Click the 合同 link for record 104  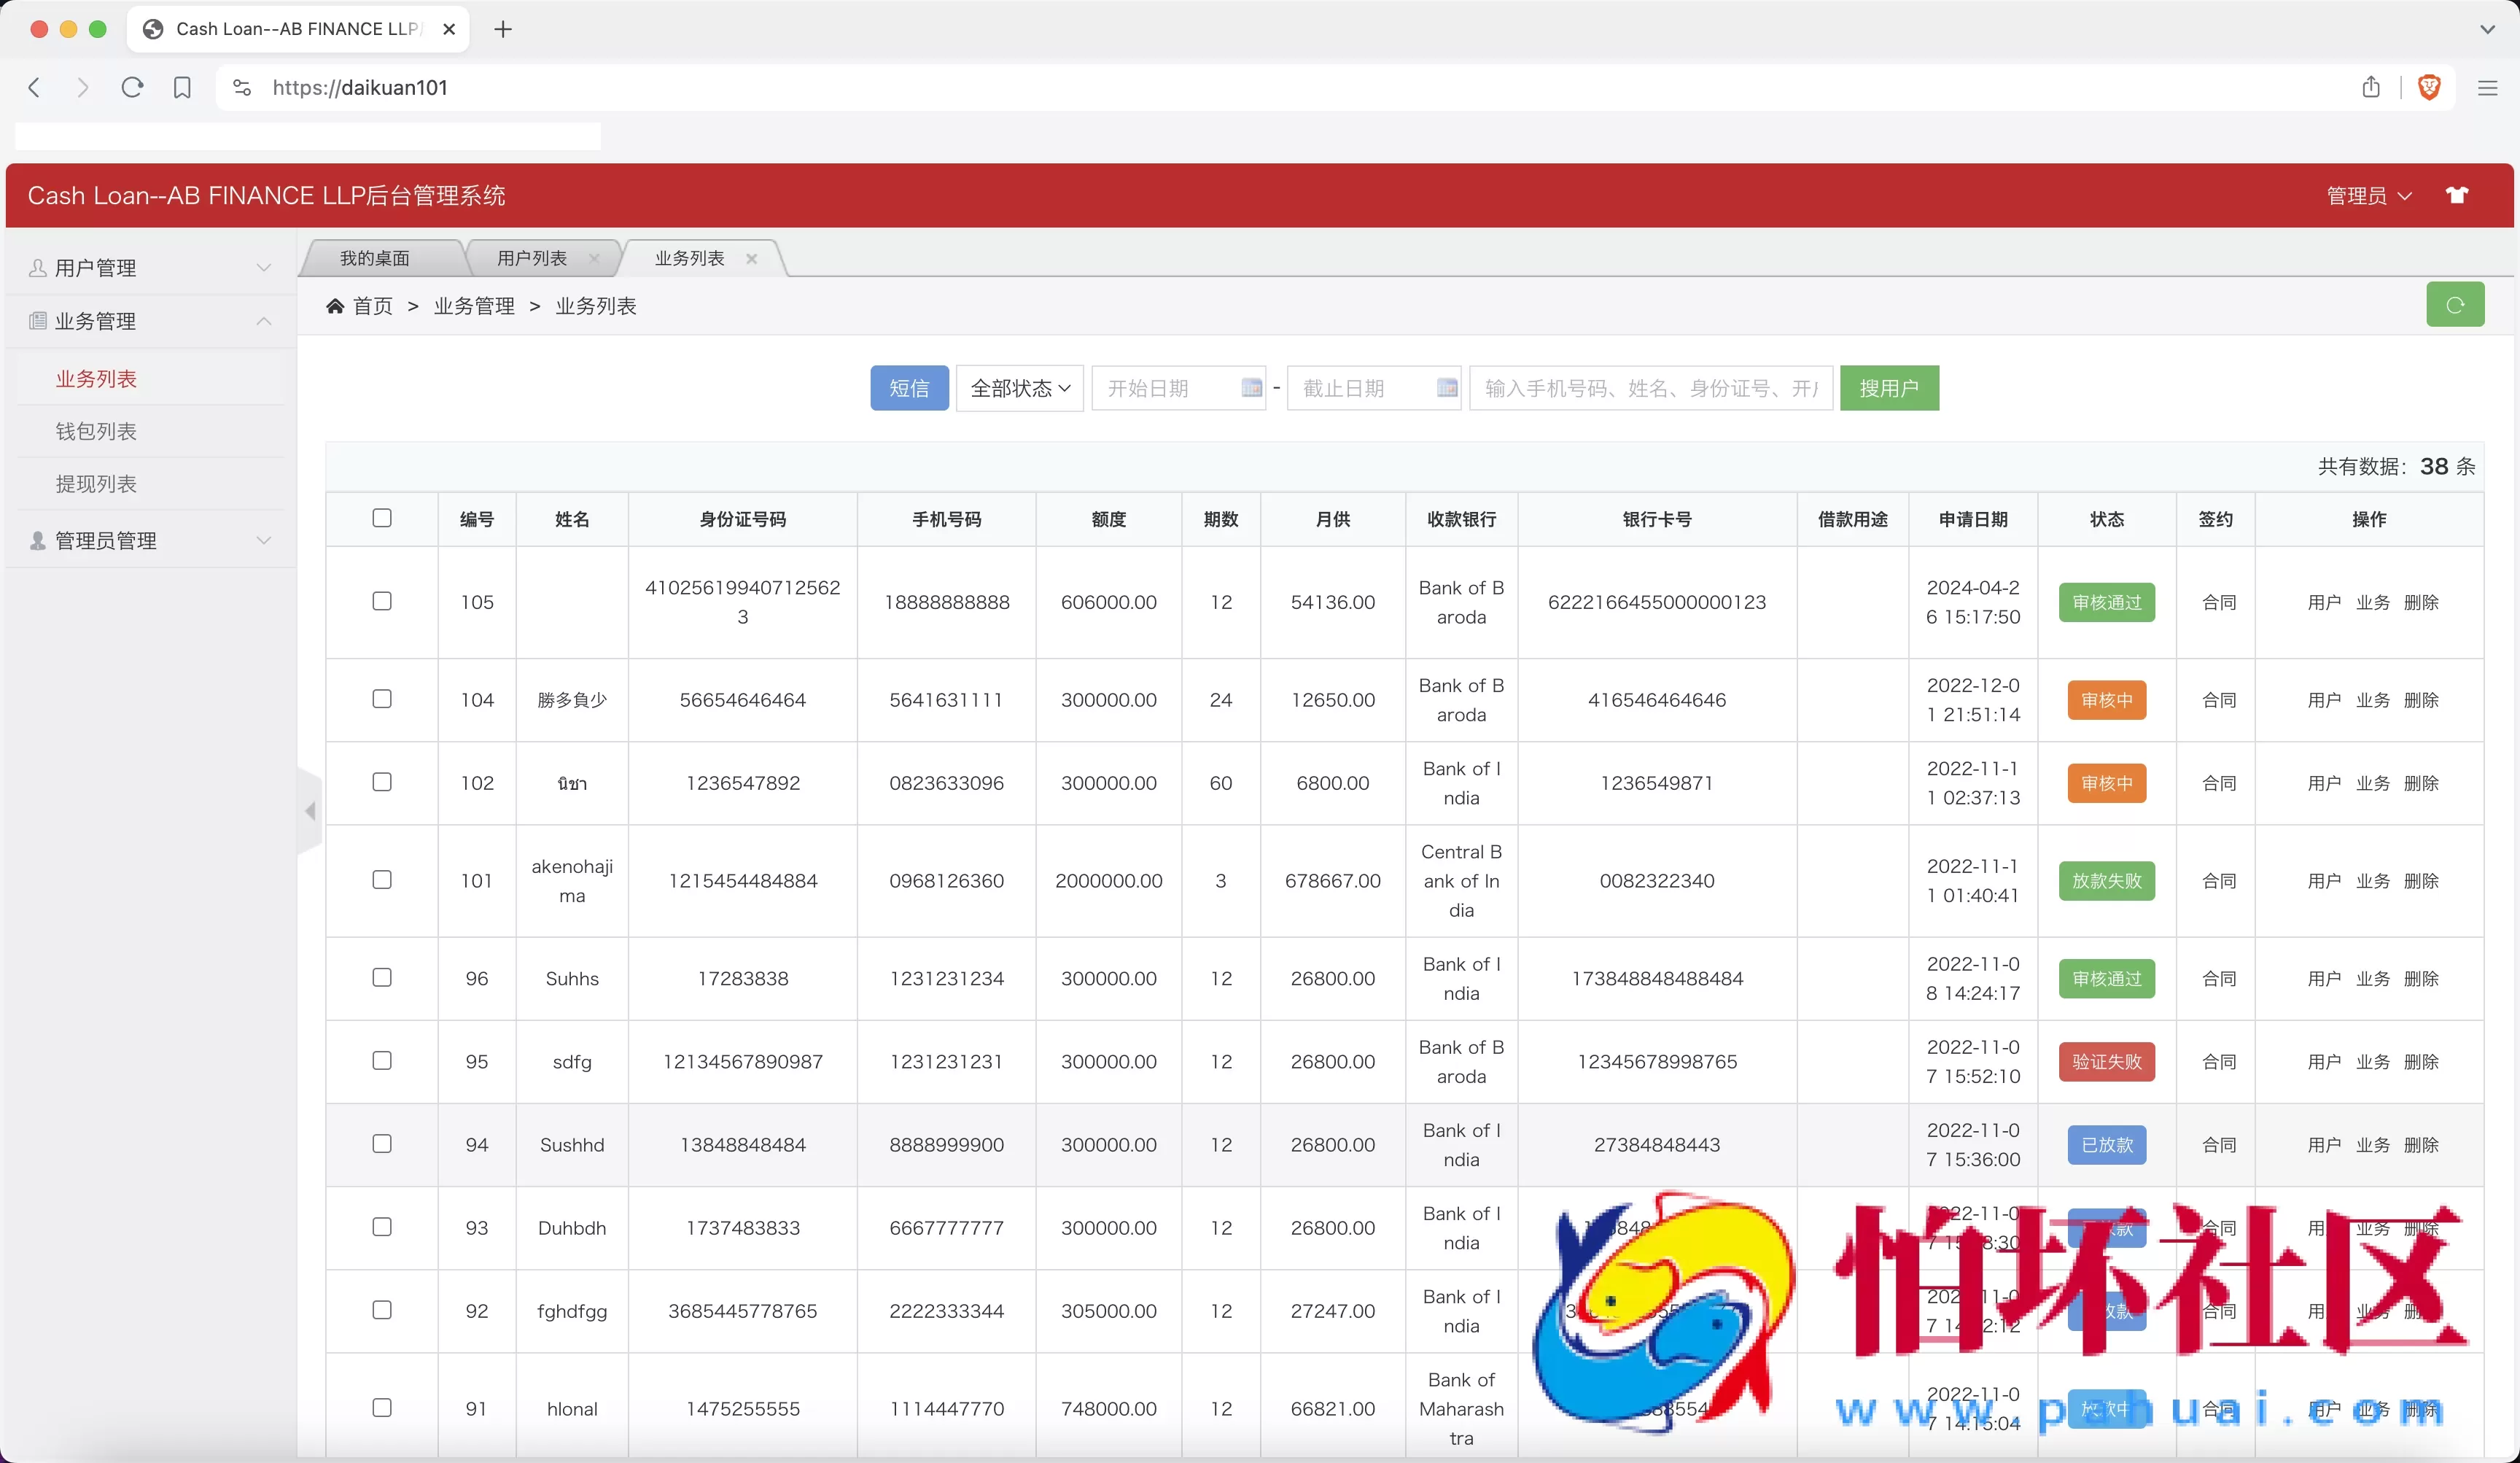coord(2218,699)
